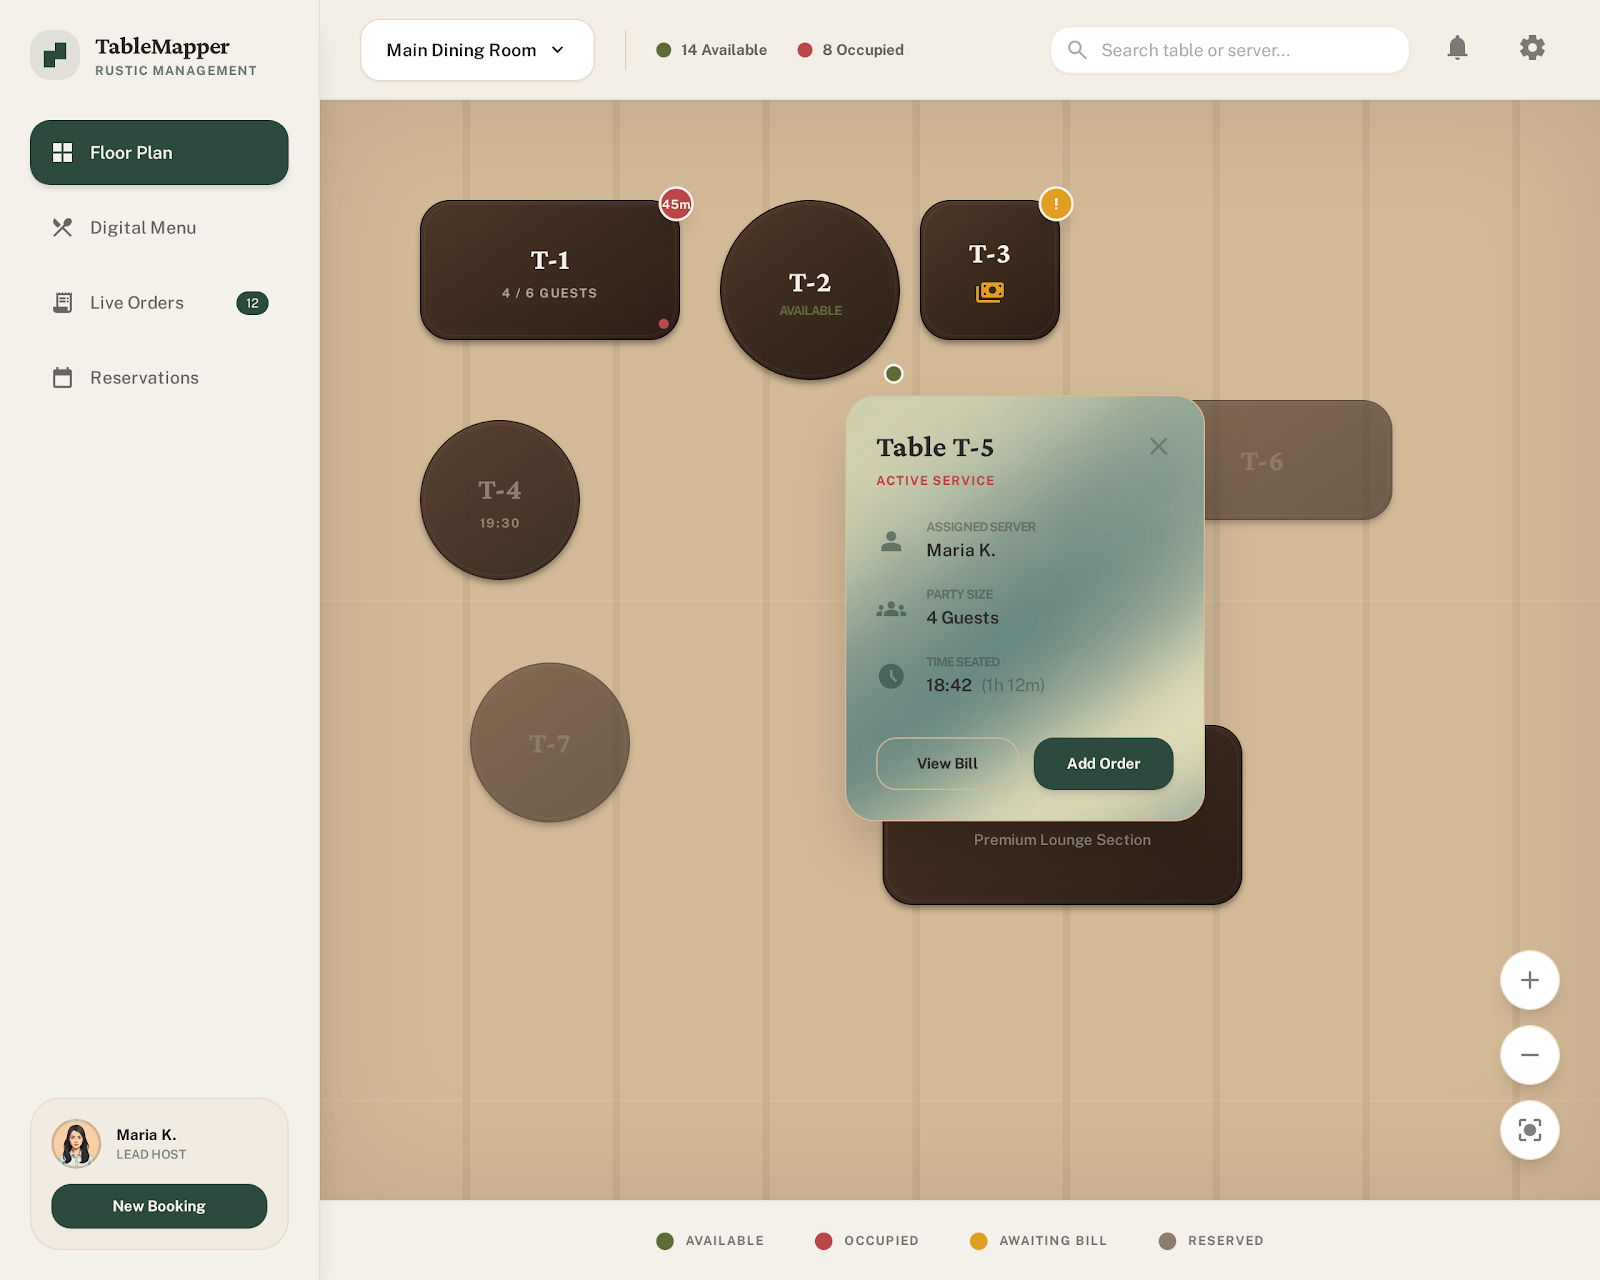Click the 45m timer badge on T-1
Screen dimensions: 1600x1280
[676, 204]
